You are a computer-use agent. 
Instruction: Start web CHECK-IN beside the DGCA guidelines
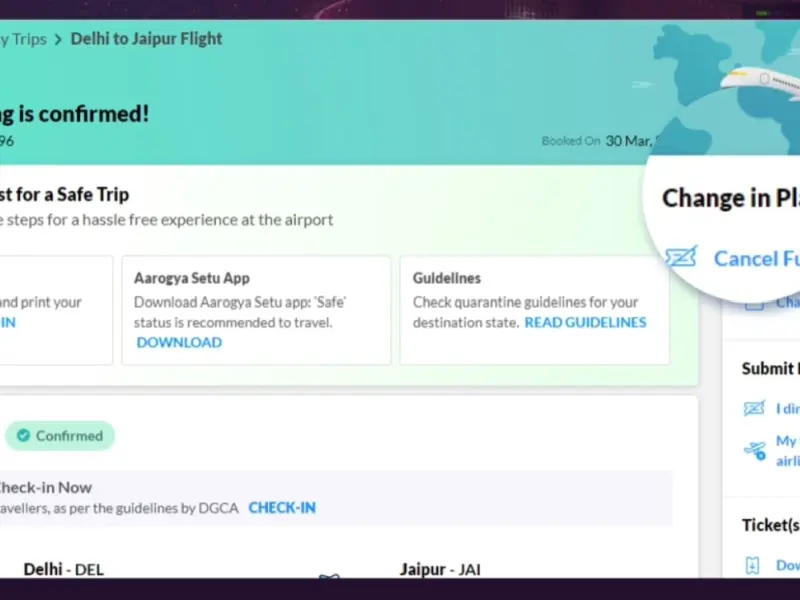click(281, 508)
